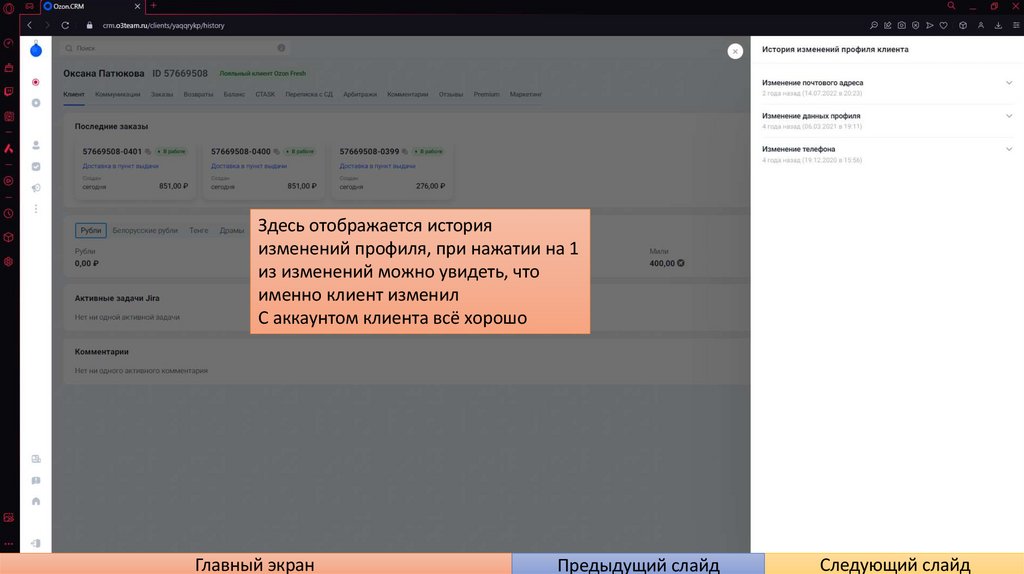Expand the Изменение данных профиля entry

(887, 121)
